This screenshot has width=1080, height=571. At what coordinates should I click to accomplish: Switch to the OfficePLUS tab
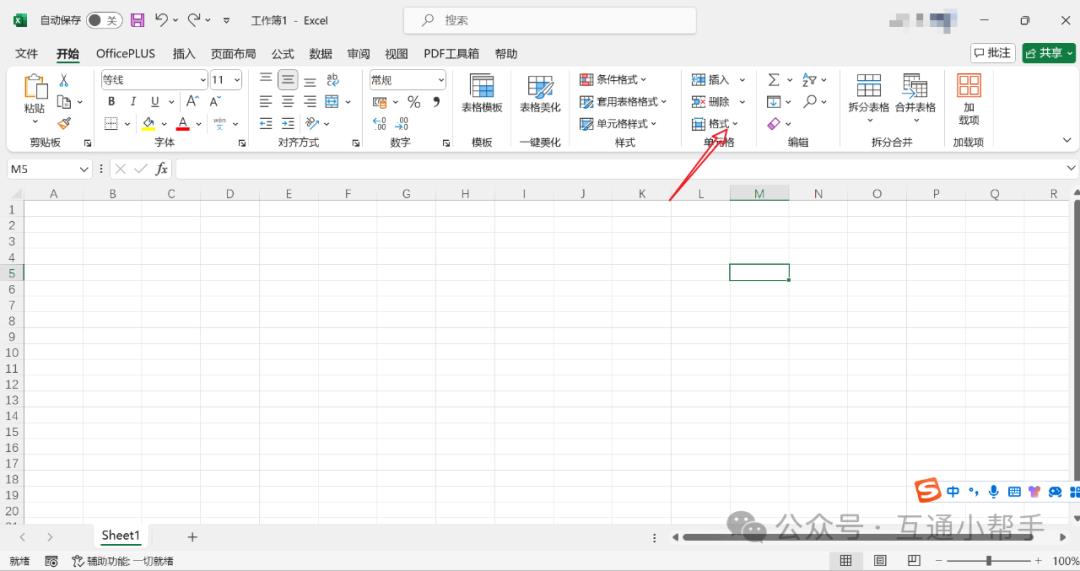click(125, 54)
